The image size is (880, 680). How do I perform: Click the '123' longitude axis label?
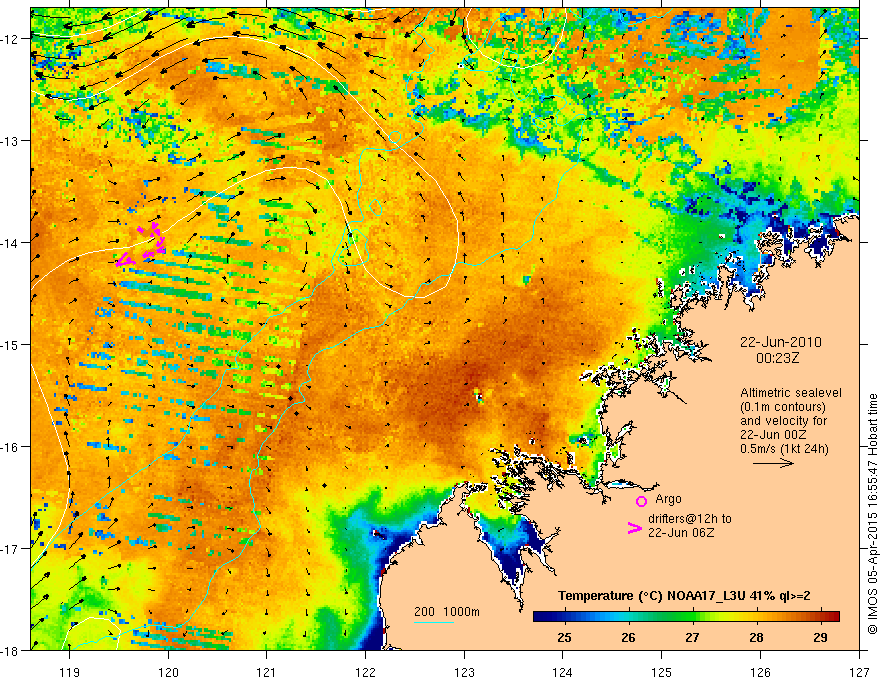point(464,672)
